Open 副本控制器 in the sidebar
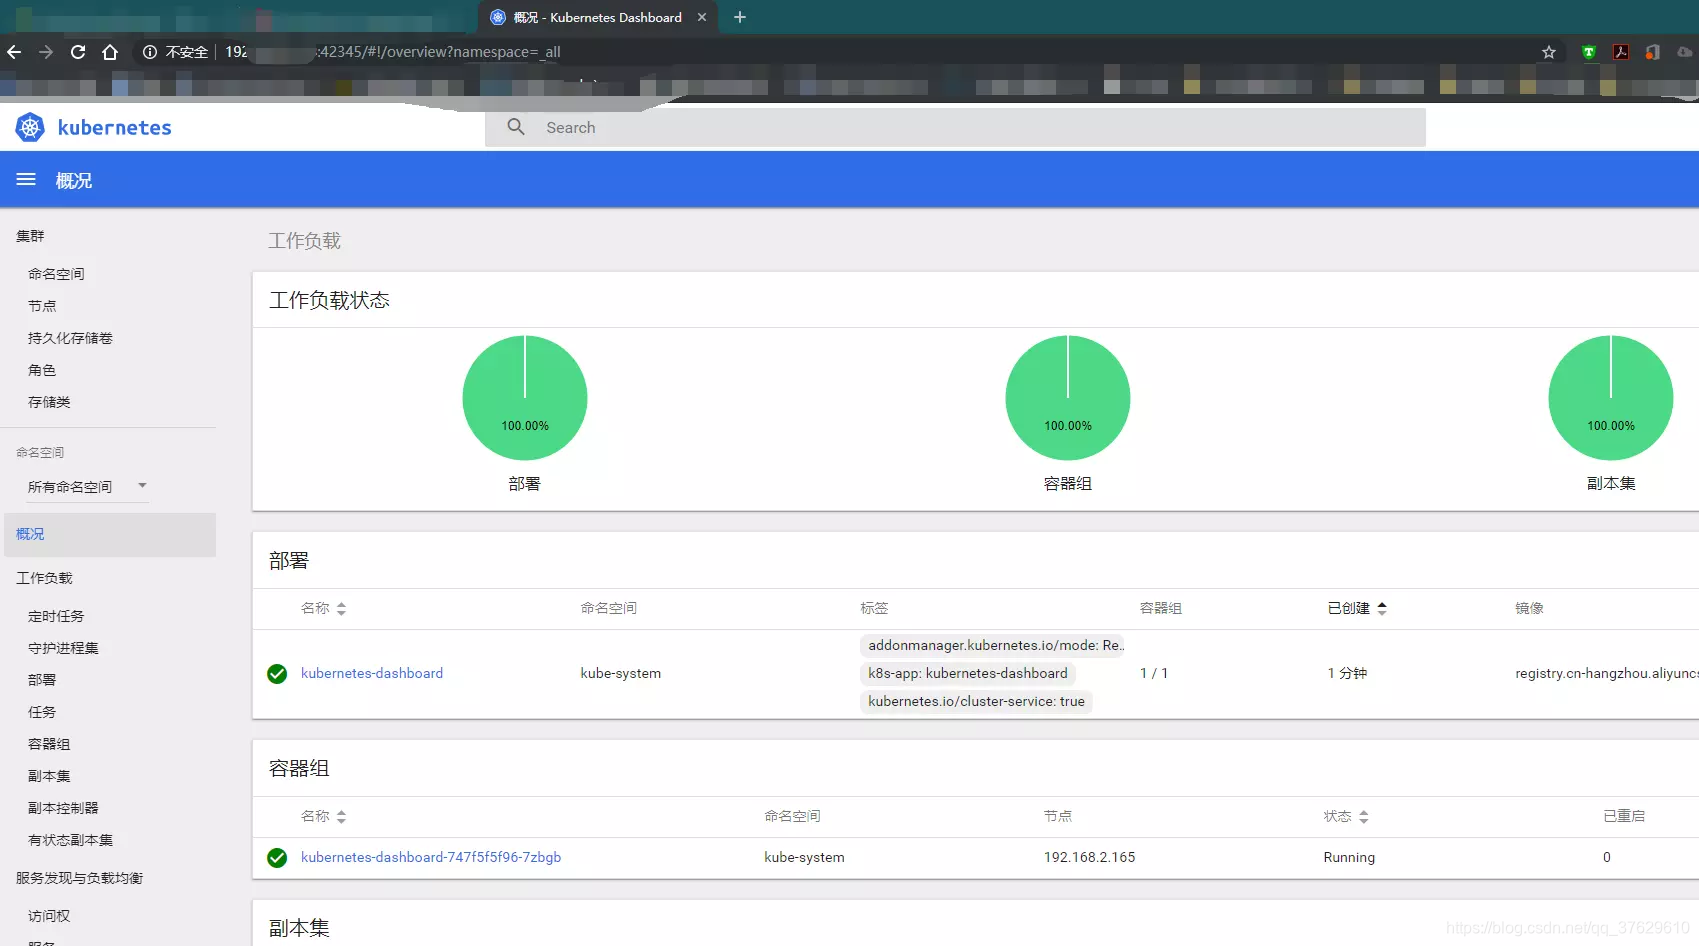This screenshot has height=946, width=1699. click(63, 808)
